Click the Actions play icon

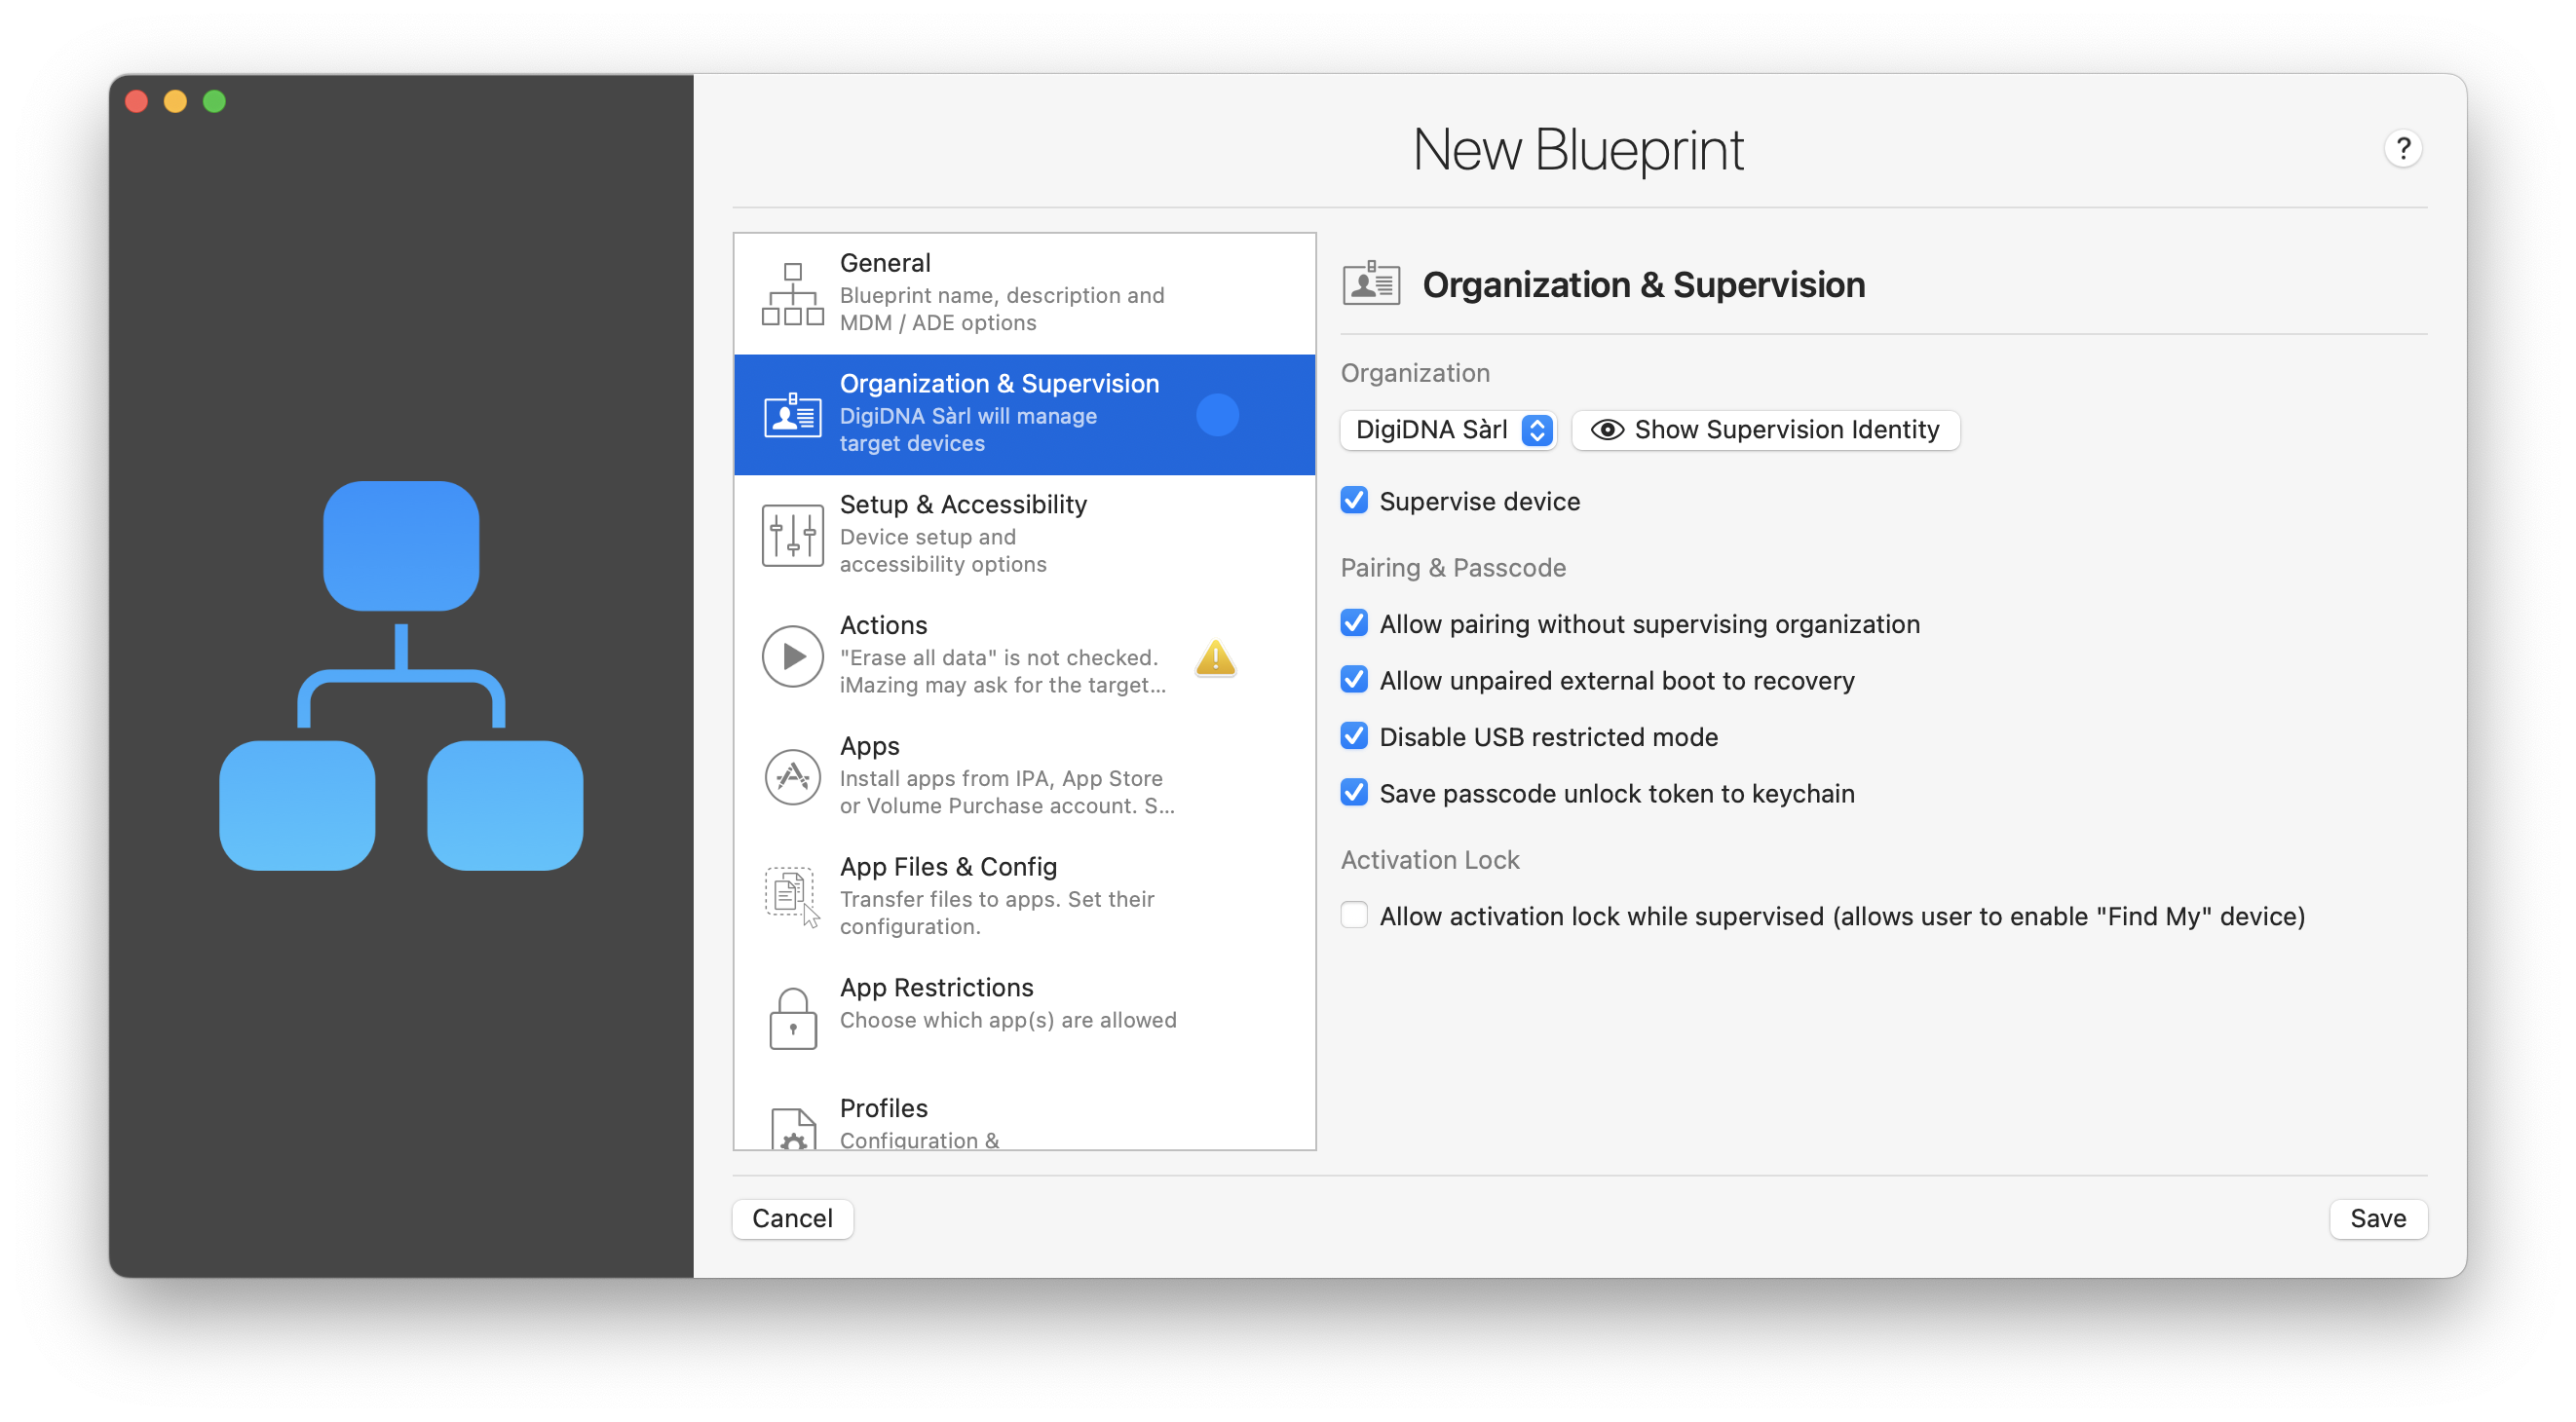[x=792, y=656]
